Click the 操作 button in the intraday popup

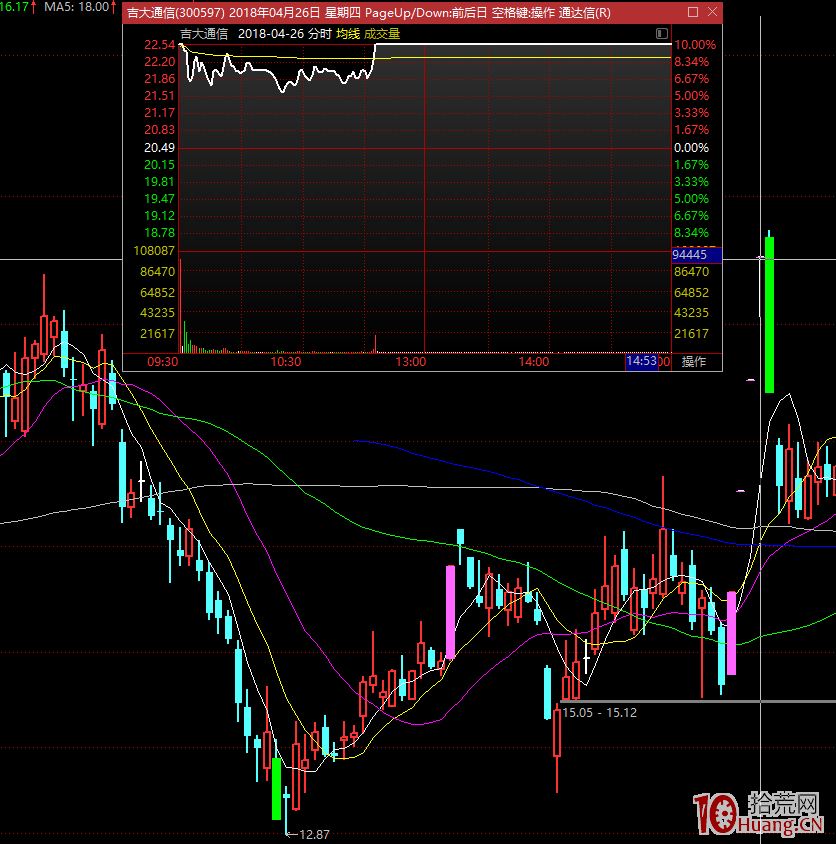pyautogui.click(x=693, y=362)
